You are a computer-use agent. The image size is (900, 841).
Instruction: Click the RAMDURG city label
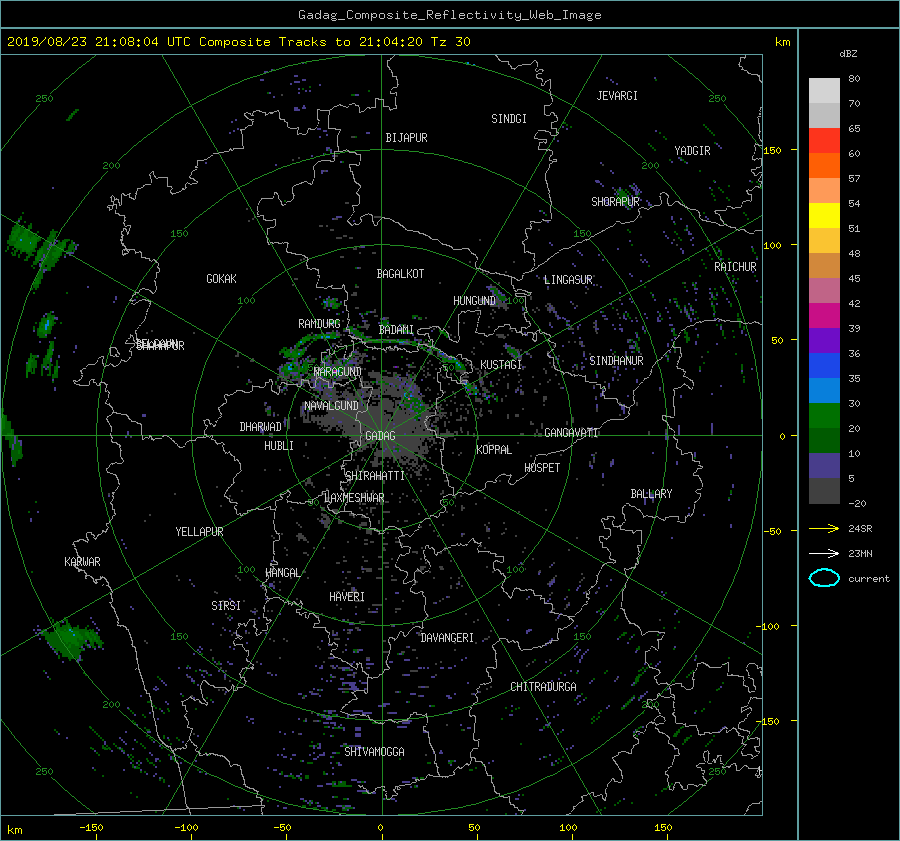click(x=319, y=324)
